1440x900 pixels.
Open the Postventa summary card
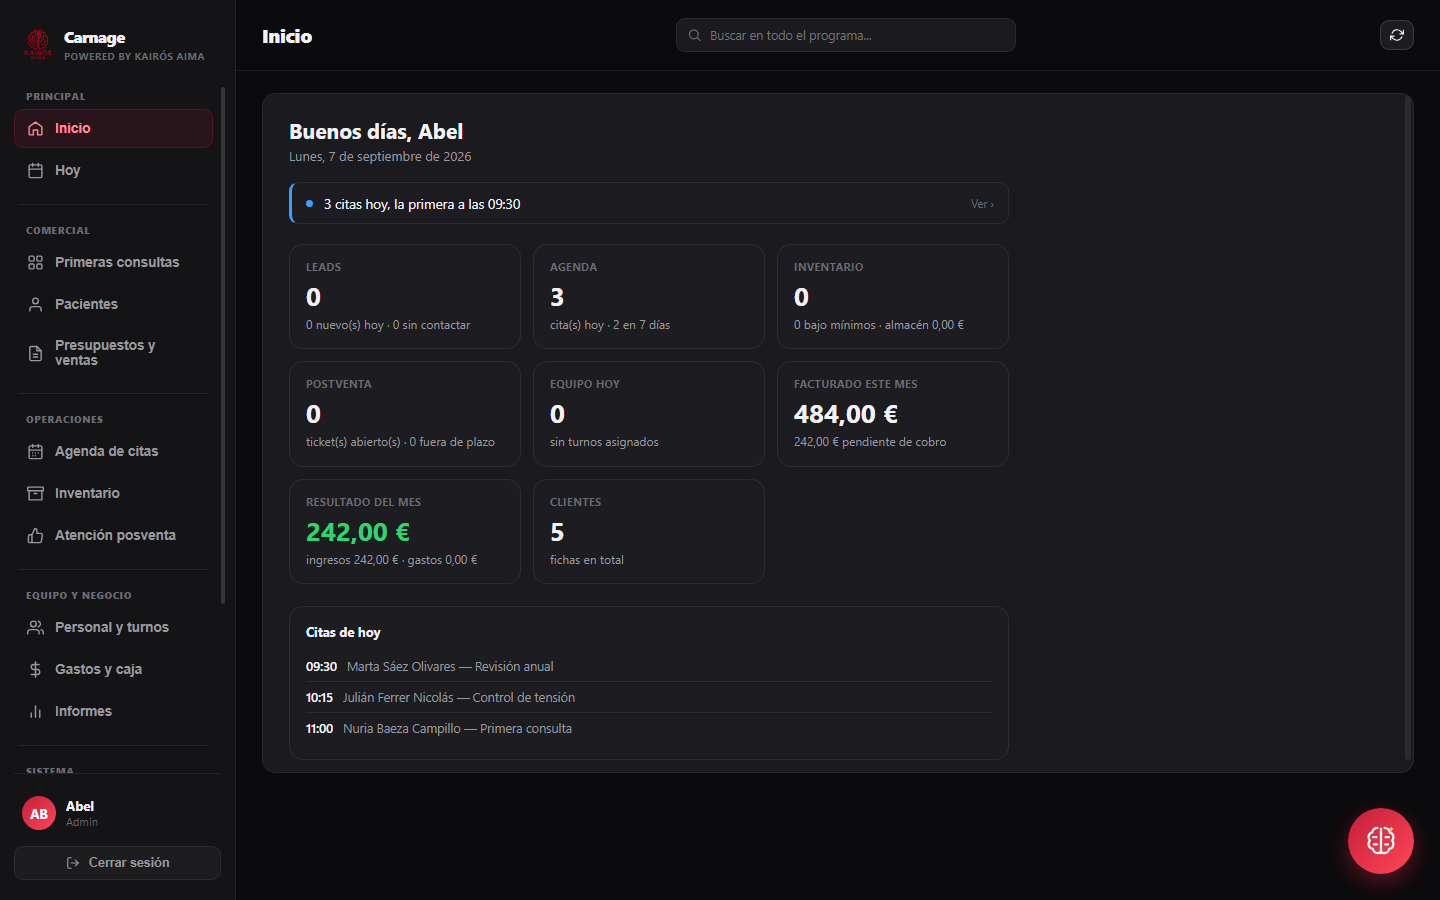coord(405,414)
